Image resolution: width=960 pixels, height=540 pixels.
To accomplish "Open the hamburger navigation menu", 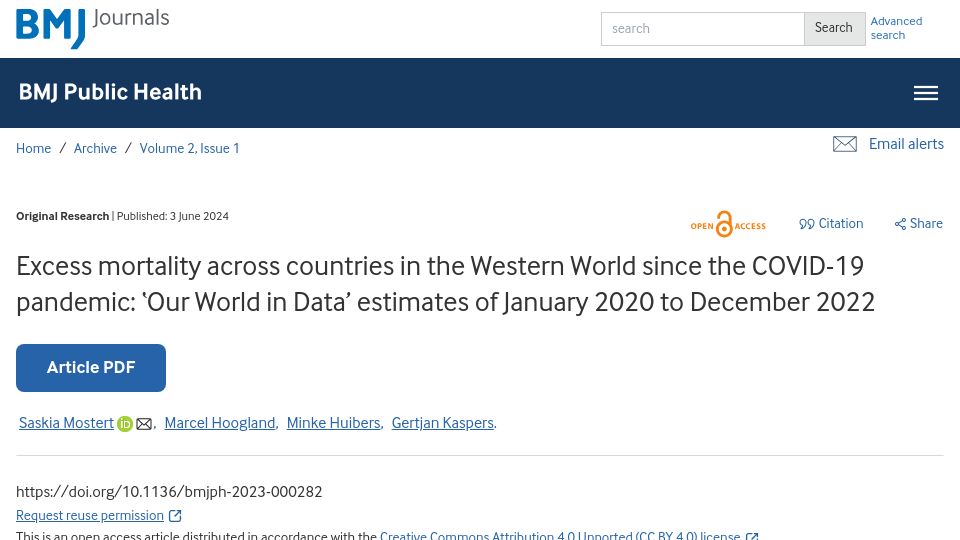I will click(x=926, y=93).
